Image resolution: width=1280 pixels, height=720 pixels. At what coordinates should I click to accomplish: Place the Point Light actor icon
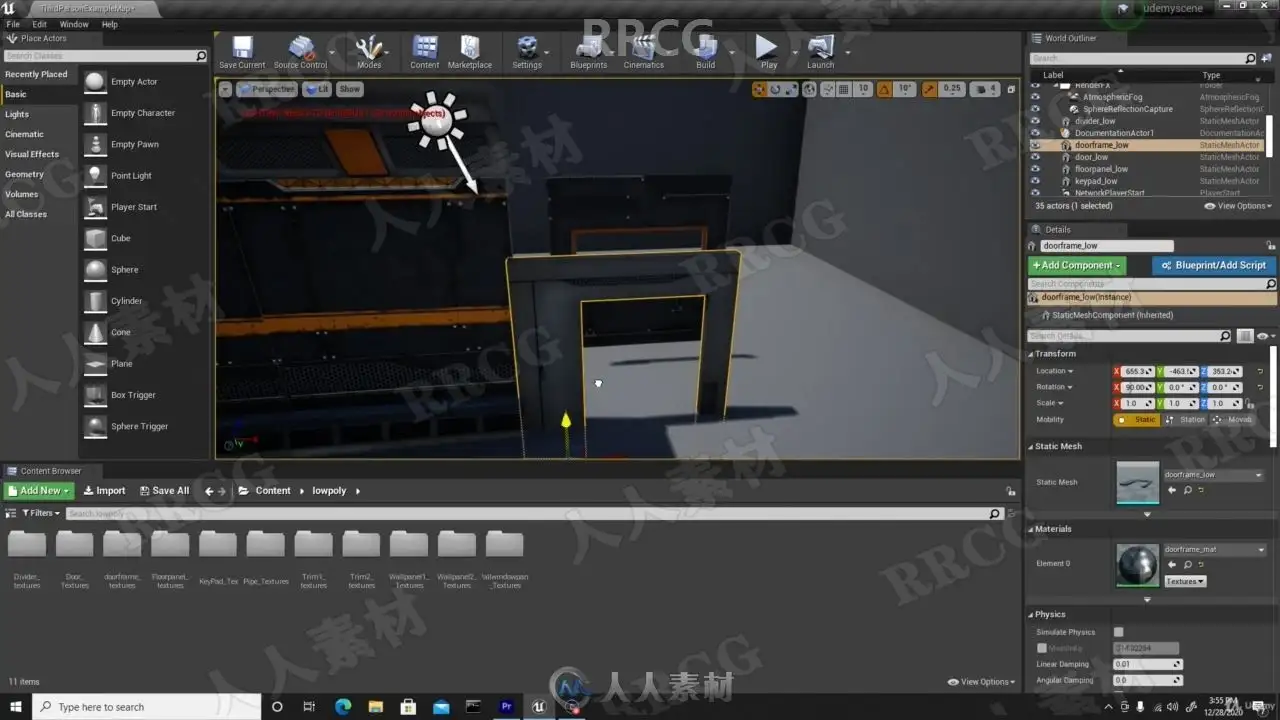pos(95,176)
